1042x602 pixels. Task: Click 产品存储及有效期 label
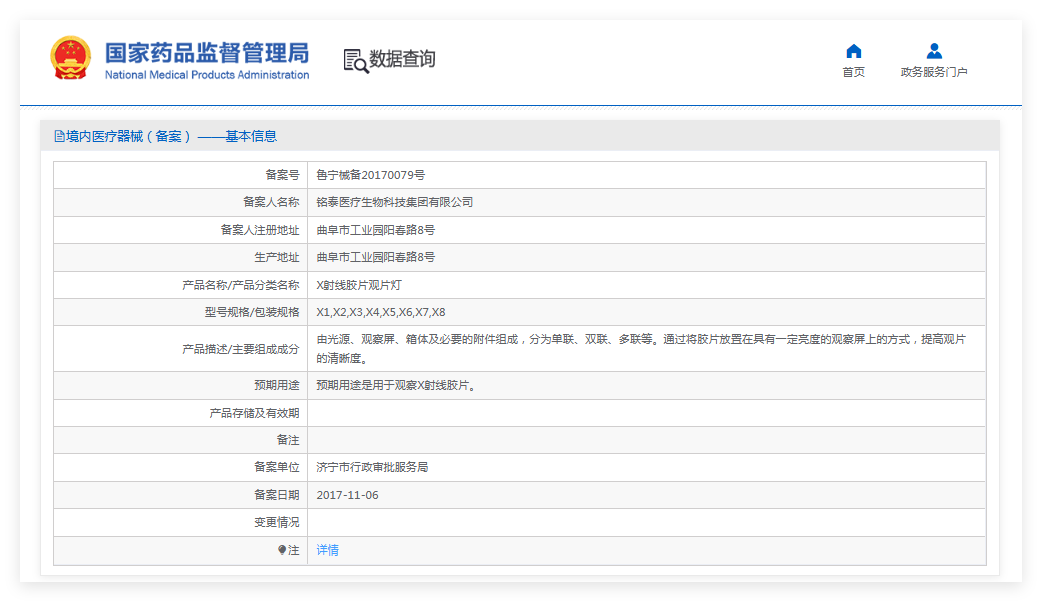click(255, 413)
